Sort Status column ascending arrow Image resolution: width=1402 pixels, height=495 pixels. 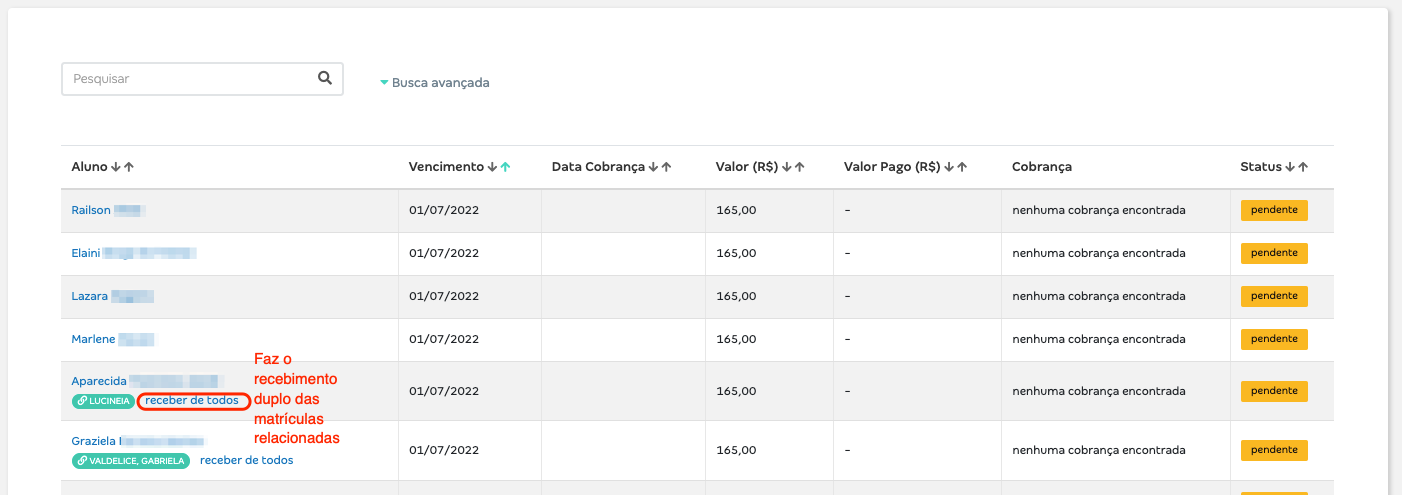(1303, 167)
